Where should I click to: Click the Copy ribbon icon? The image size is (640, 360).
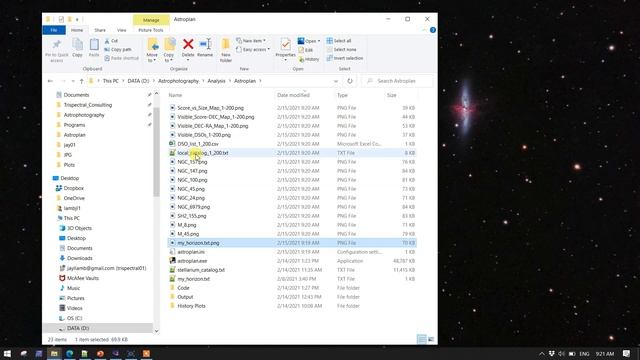77,44
